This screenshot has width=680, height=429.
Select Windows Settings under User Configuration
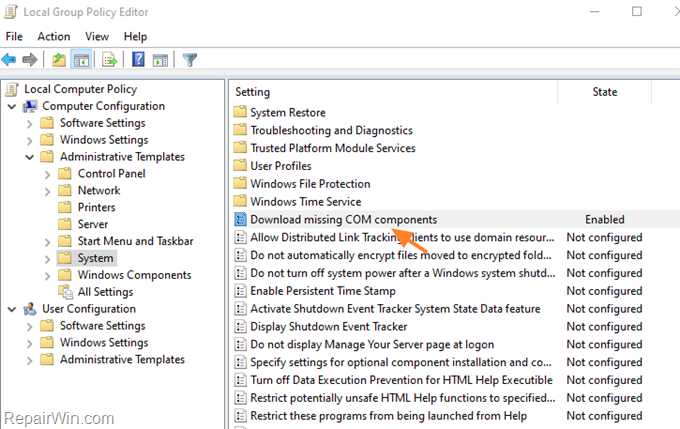click(104, 343)
